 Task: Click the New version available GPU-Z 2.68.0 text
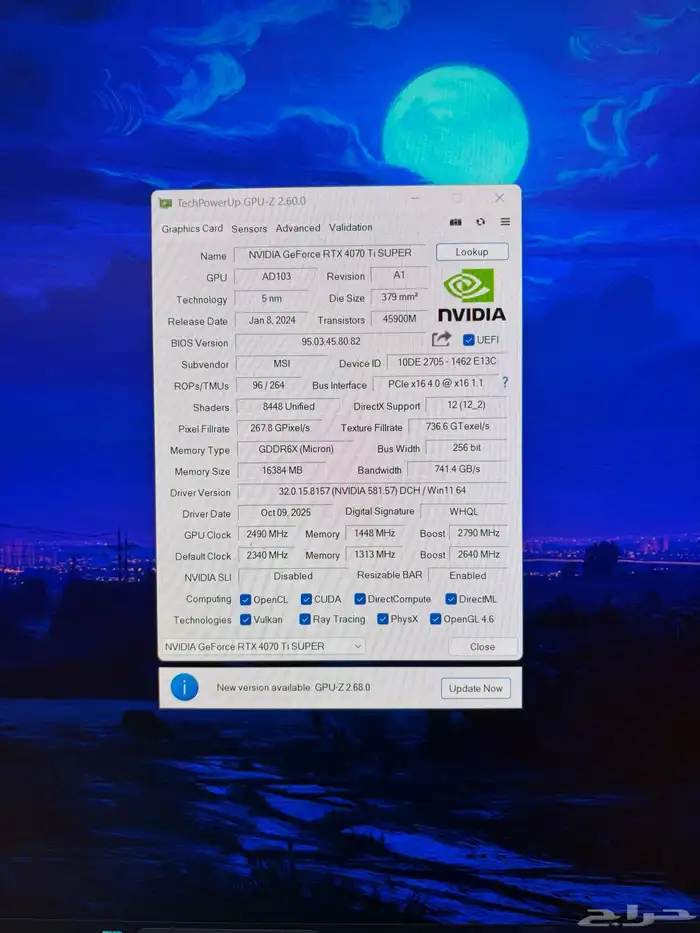293,687
